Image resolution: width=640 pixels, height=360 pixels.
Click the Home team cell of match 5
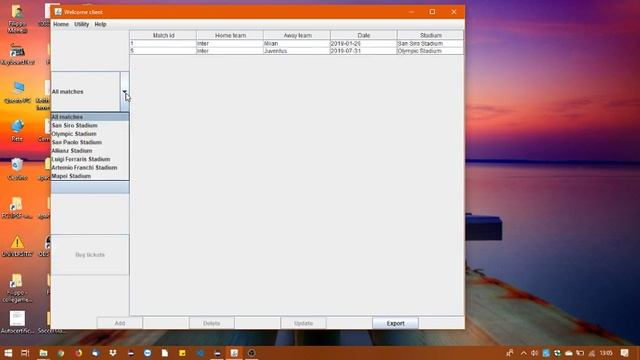click(230, 51)
